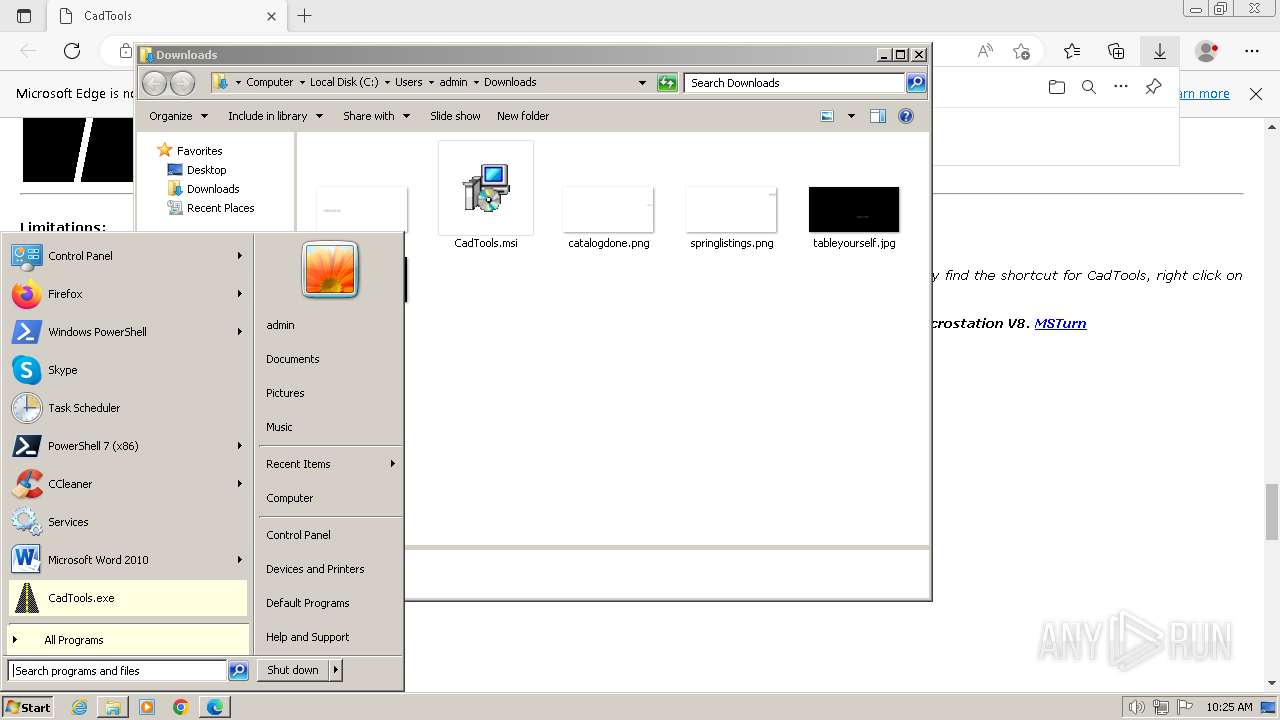This screenshot has height=720, width=1280.
Task: Open Include in library dropdown
Action: [x=276, y=116]
